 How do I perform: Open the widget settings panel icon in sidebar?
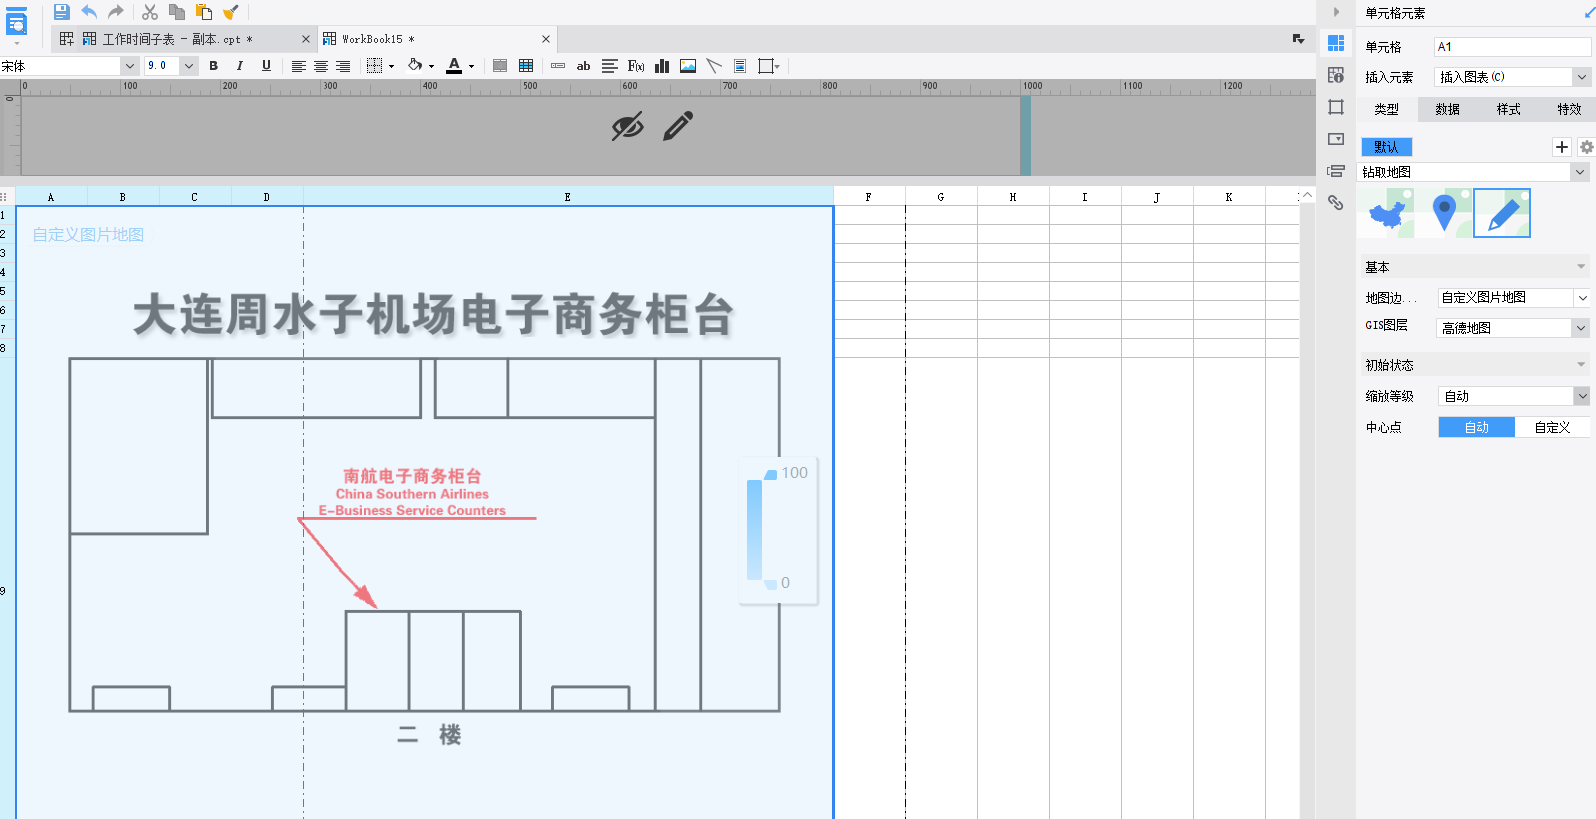(x=1336, y=139)
